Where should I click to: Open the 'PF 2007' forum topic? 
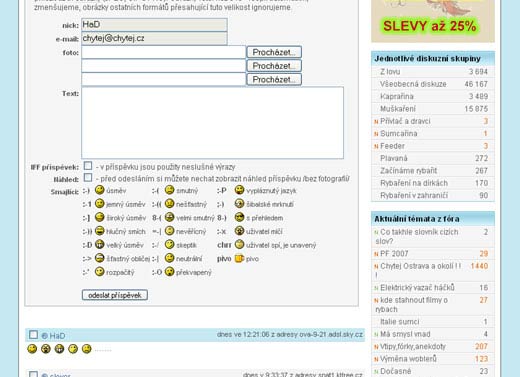click(394, 254)
